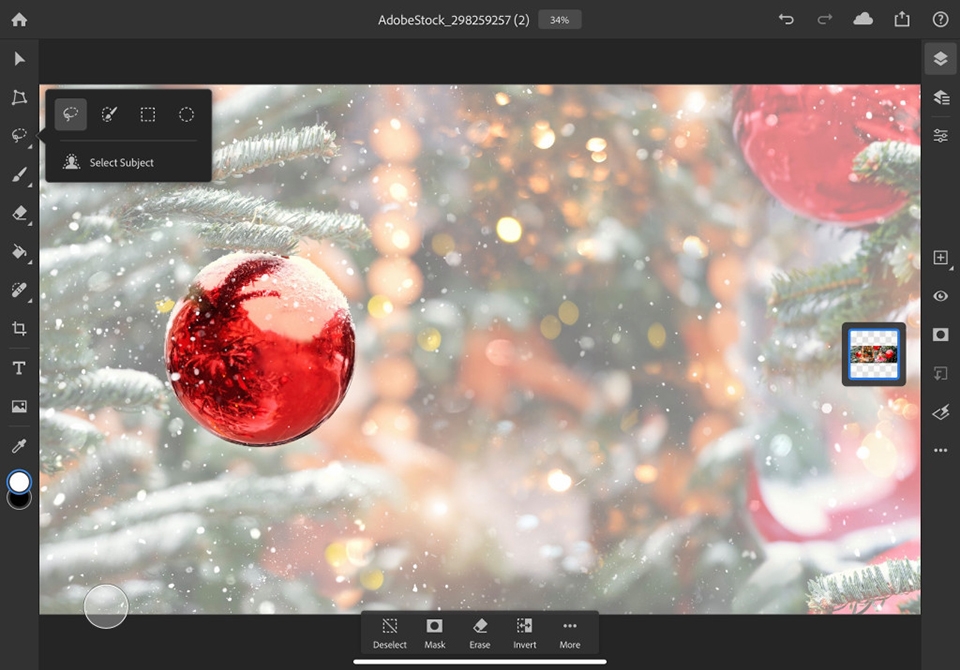Select the Eyedropper tool
960x670 pixels.
pyautogui.click(x=18, y=444)
